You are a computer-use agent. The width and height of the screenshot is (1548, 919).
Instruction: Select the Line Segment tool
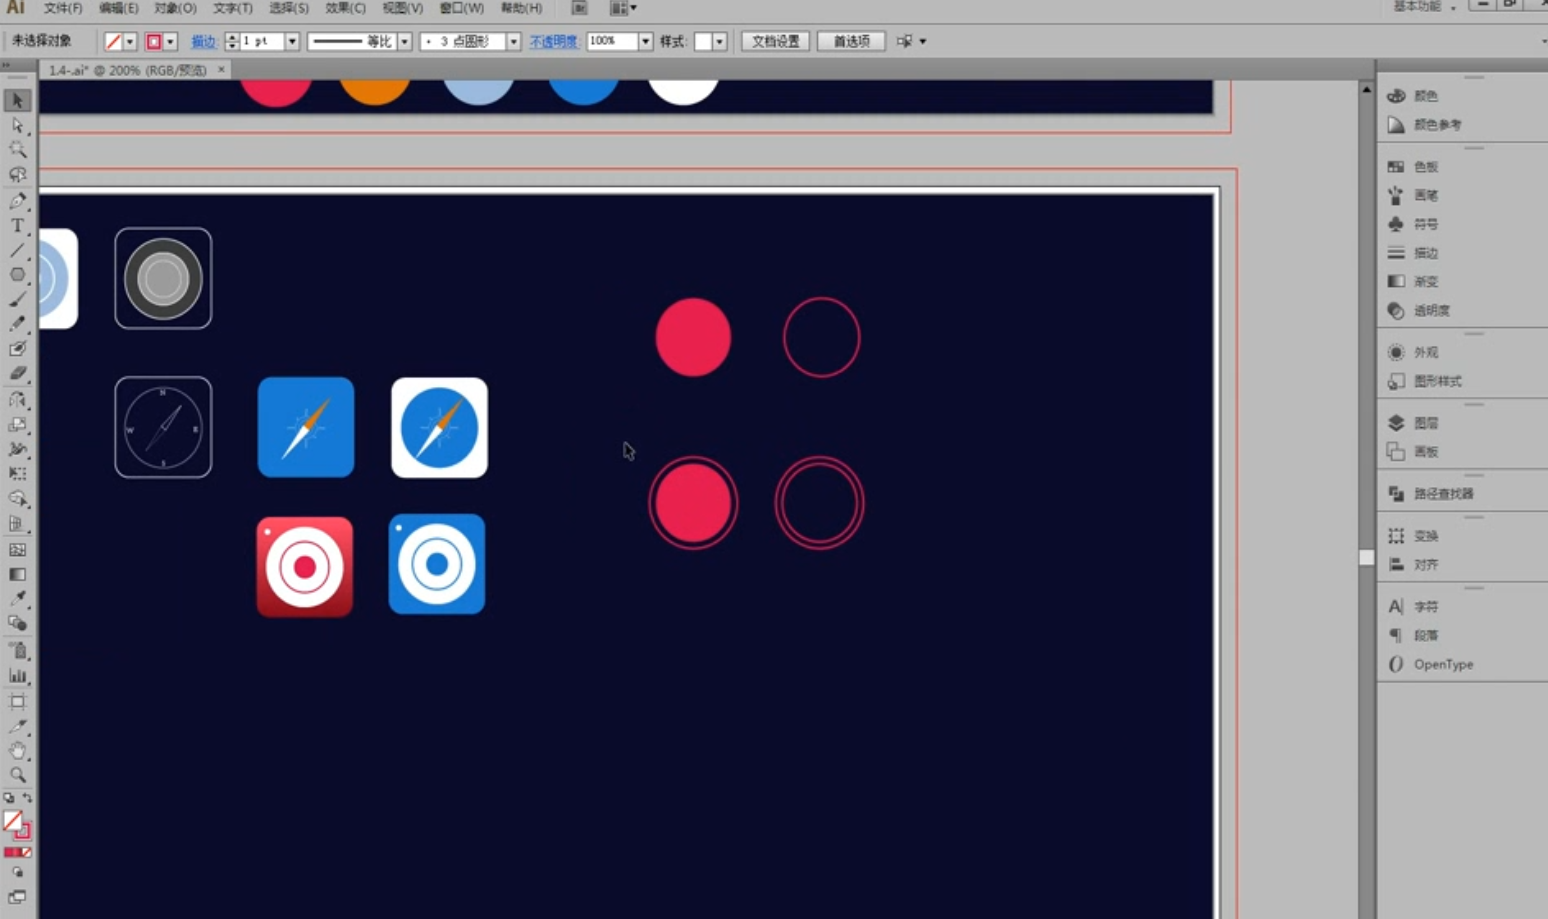pos(17,250)
